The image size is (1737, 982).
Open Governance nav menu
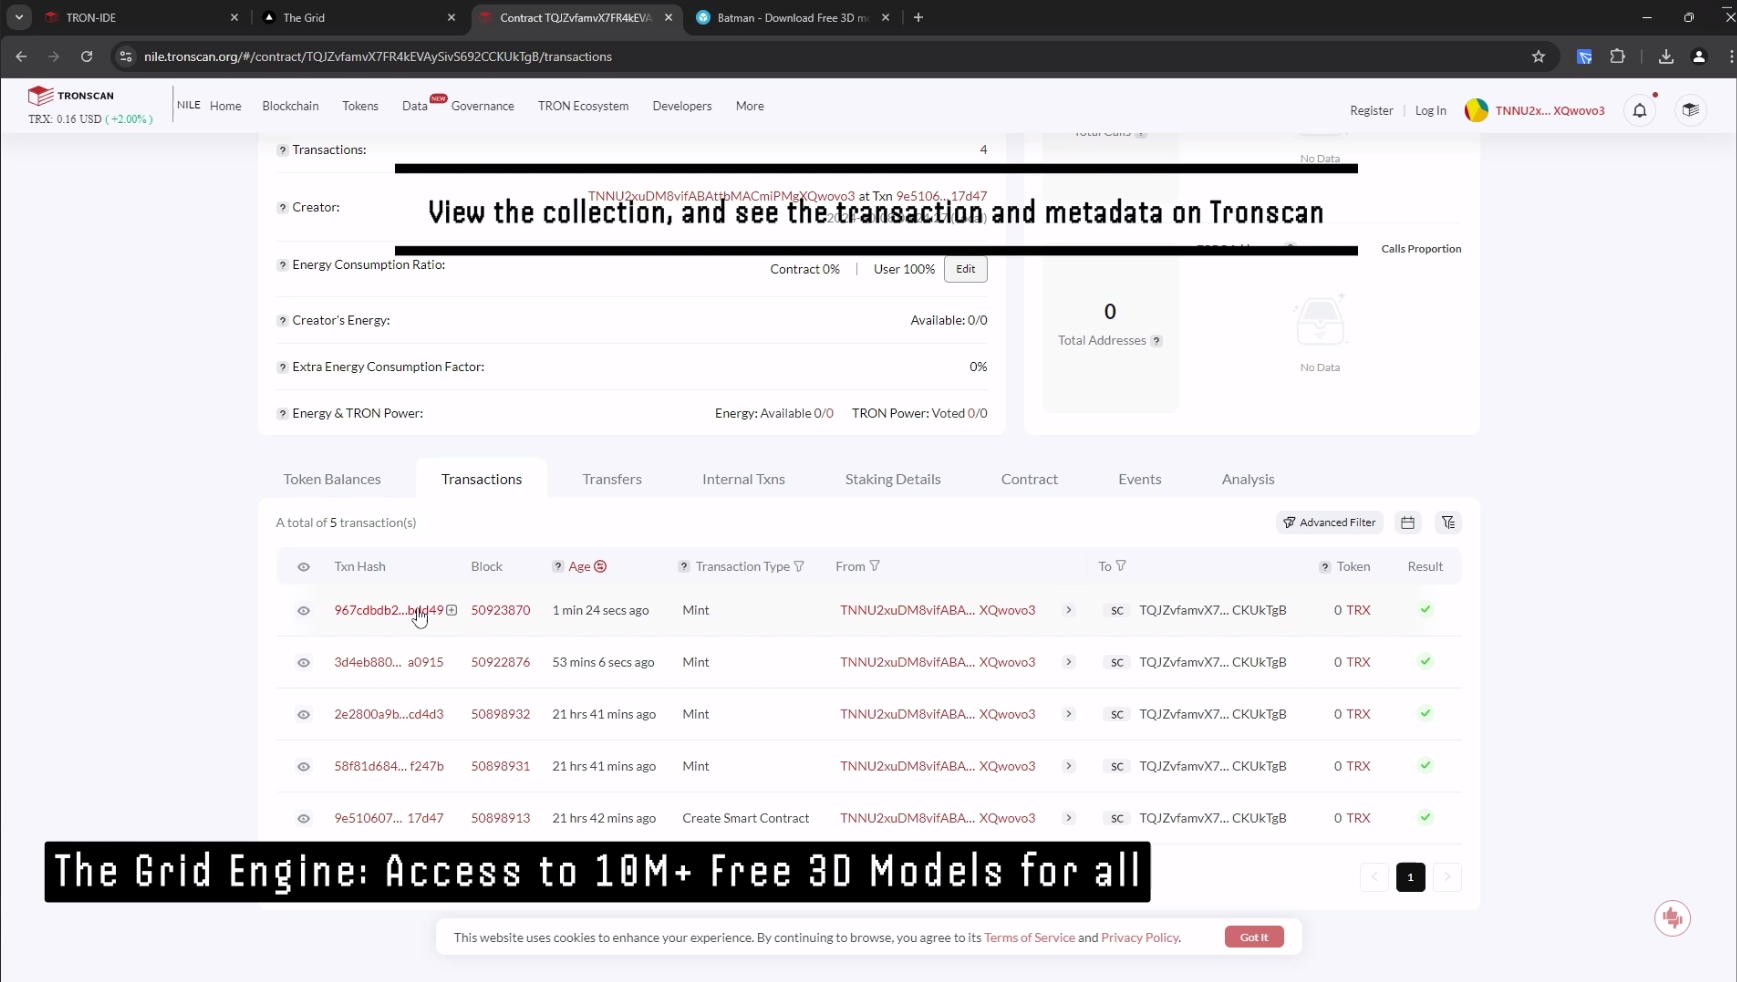[x=482, y=106]
